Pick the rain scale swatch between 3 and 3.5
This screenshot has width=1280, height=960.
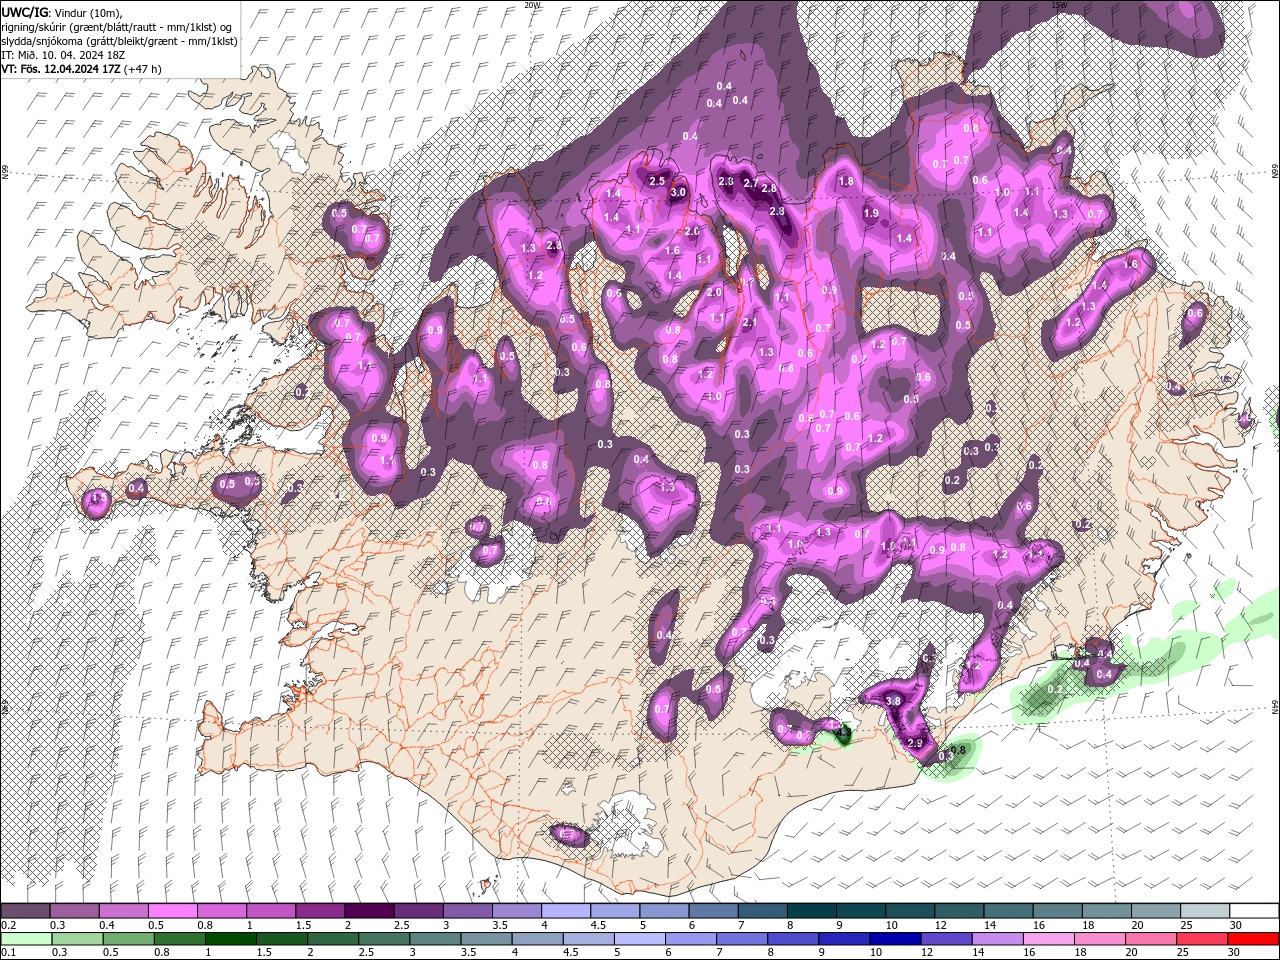437,939
